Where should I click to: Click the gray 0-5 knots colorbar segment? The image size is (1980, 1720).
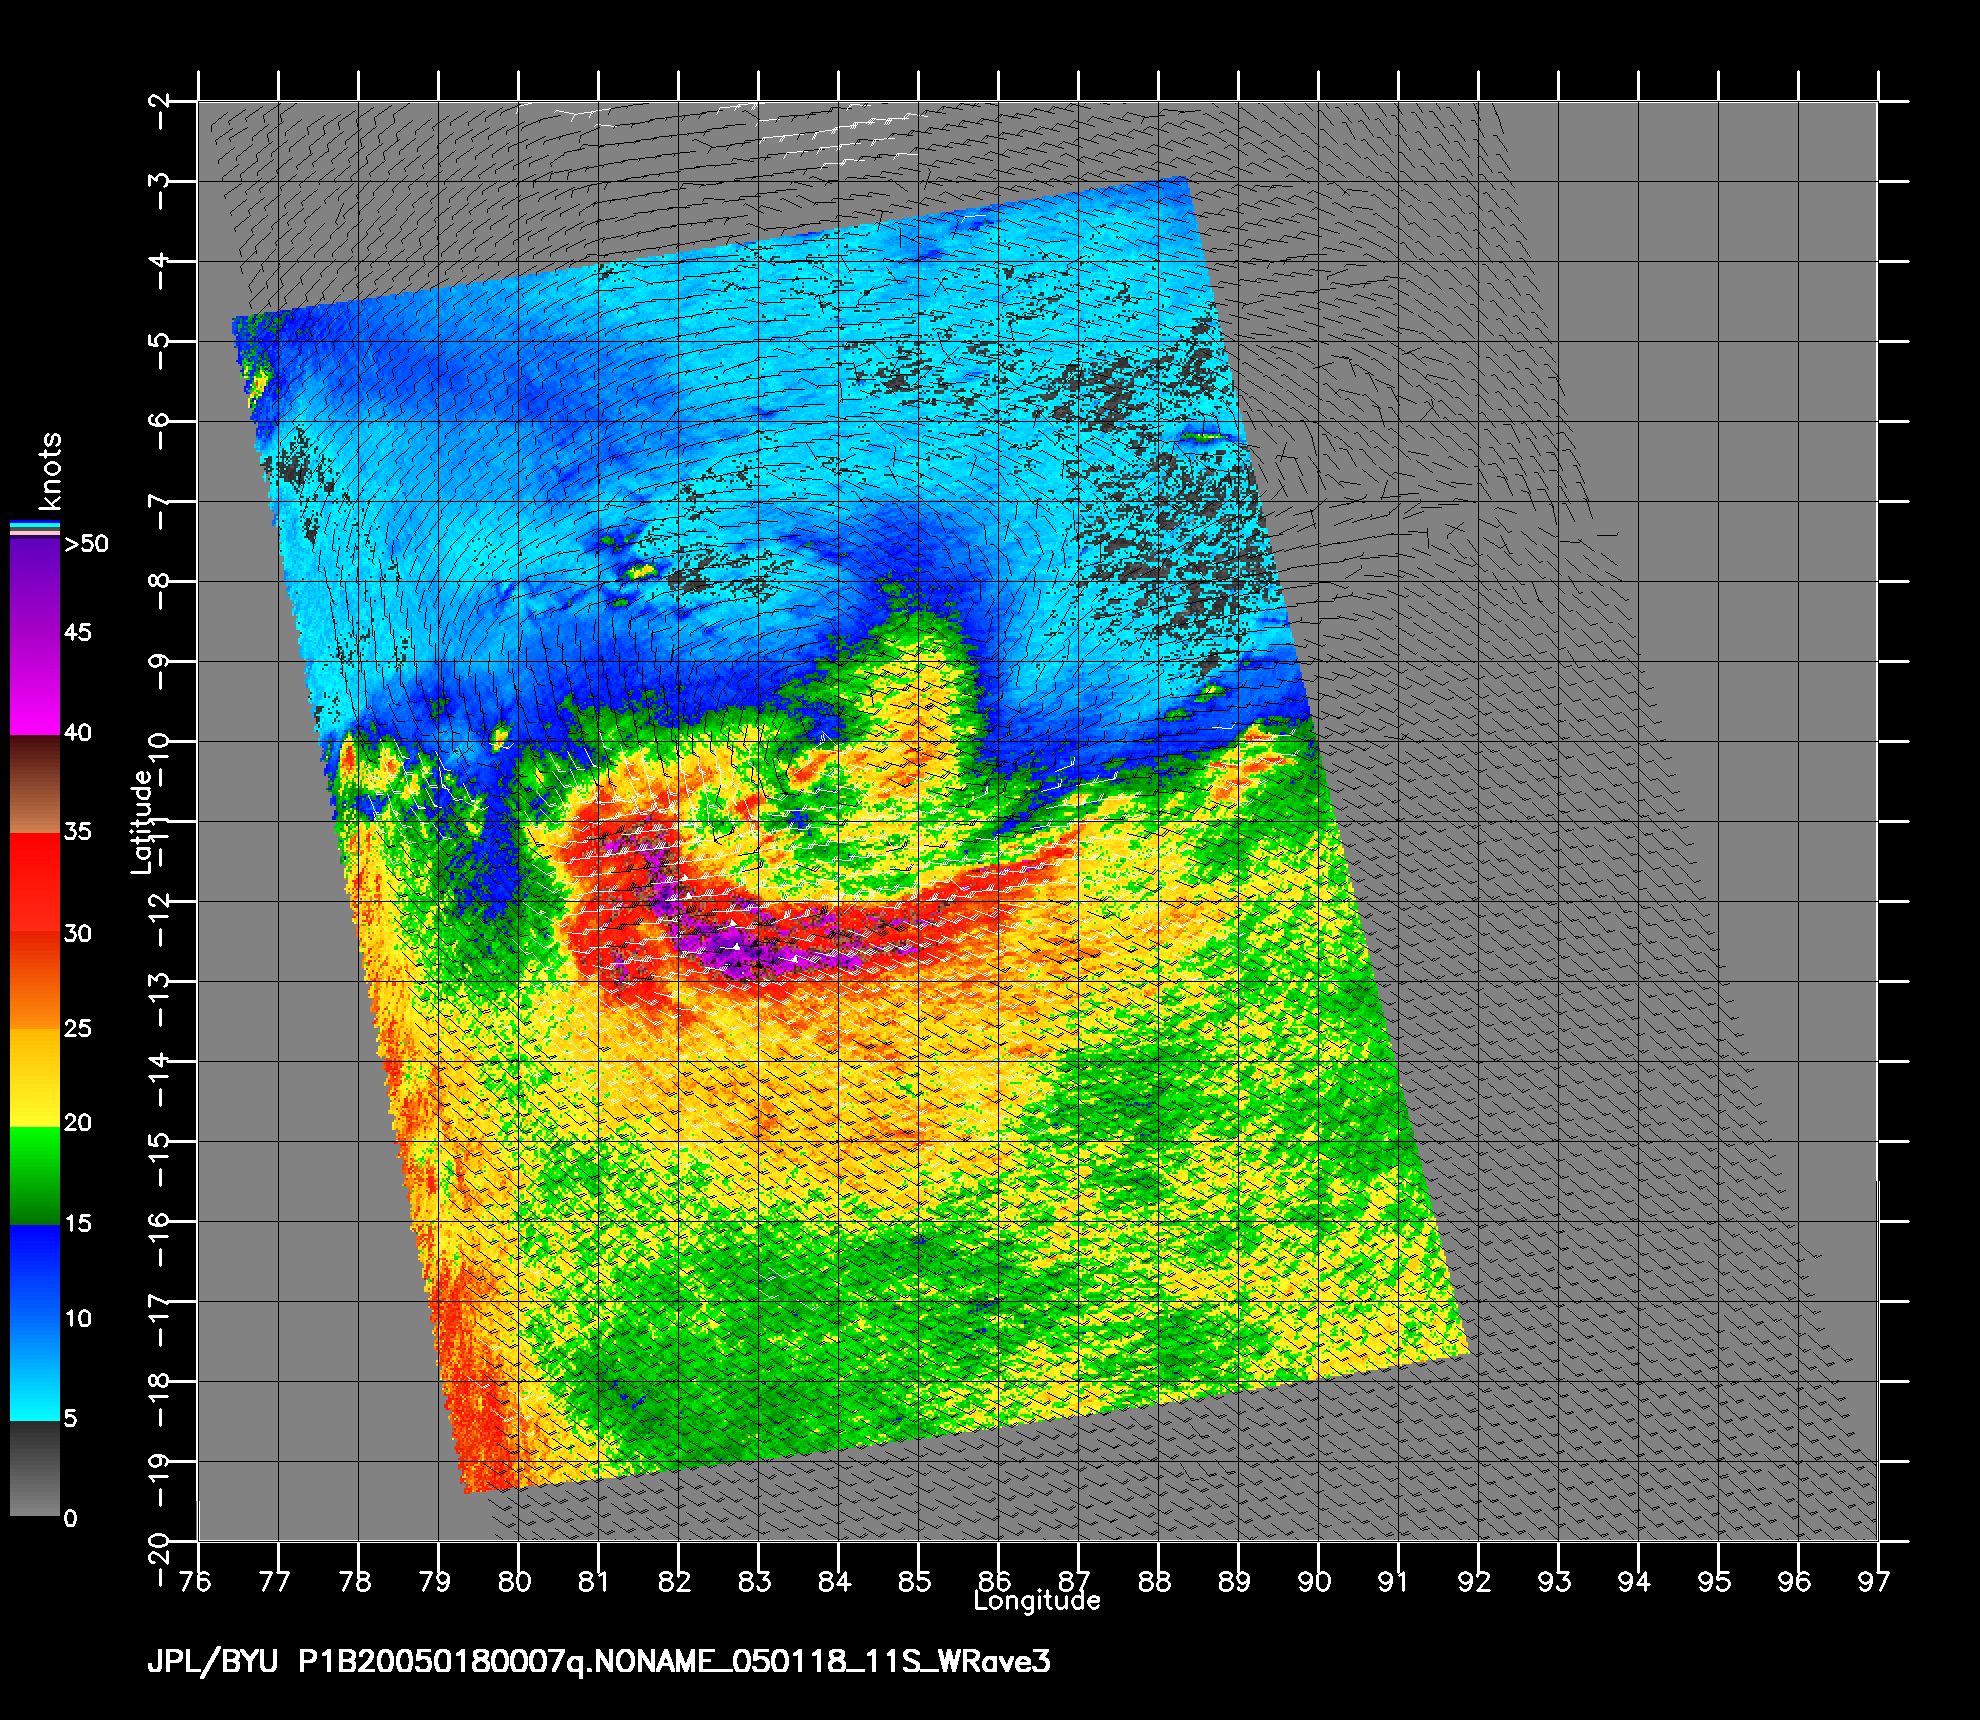pyautogui.click(x=35, y=1469)
